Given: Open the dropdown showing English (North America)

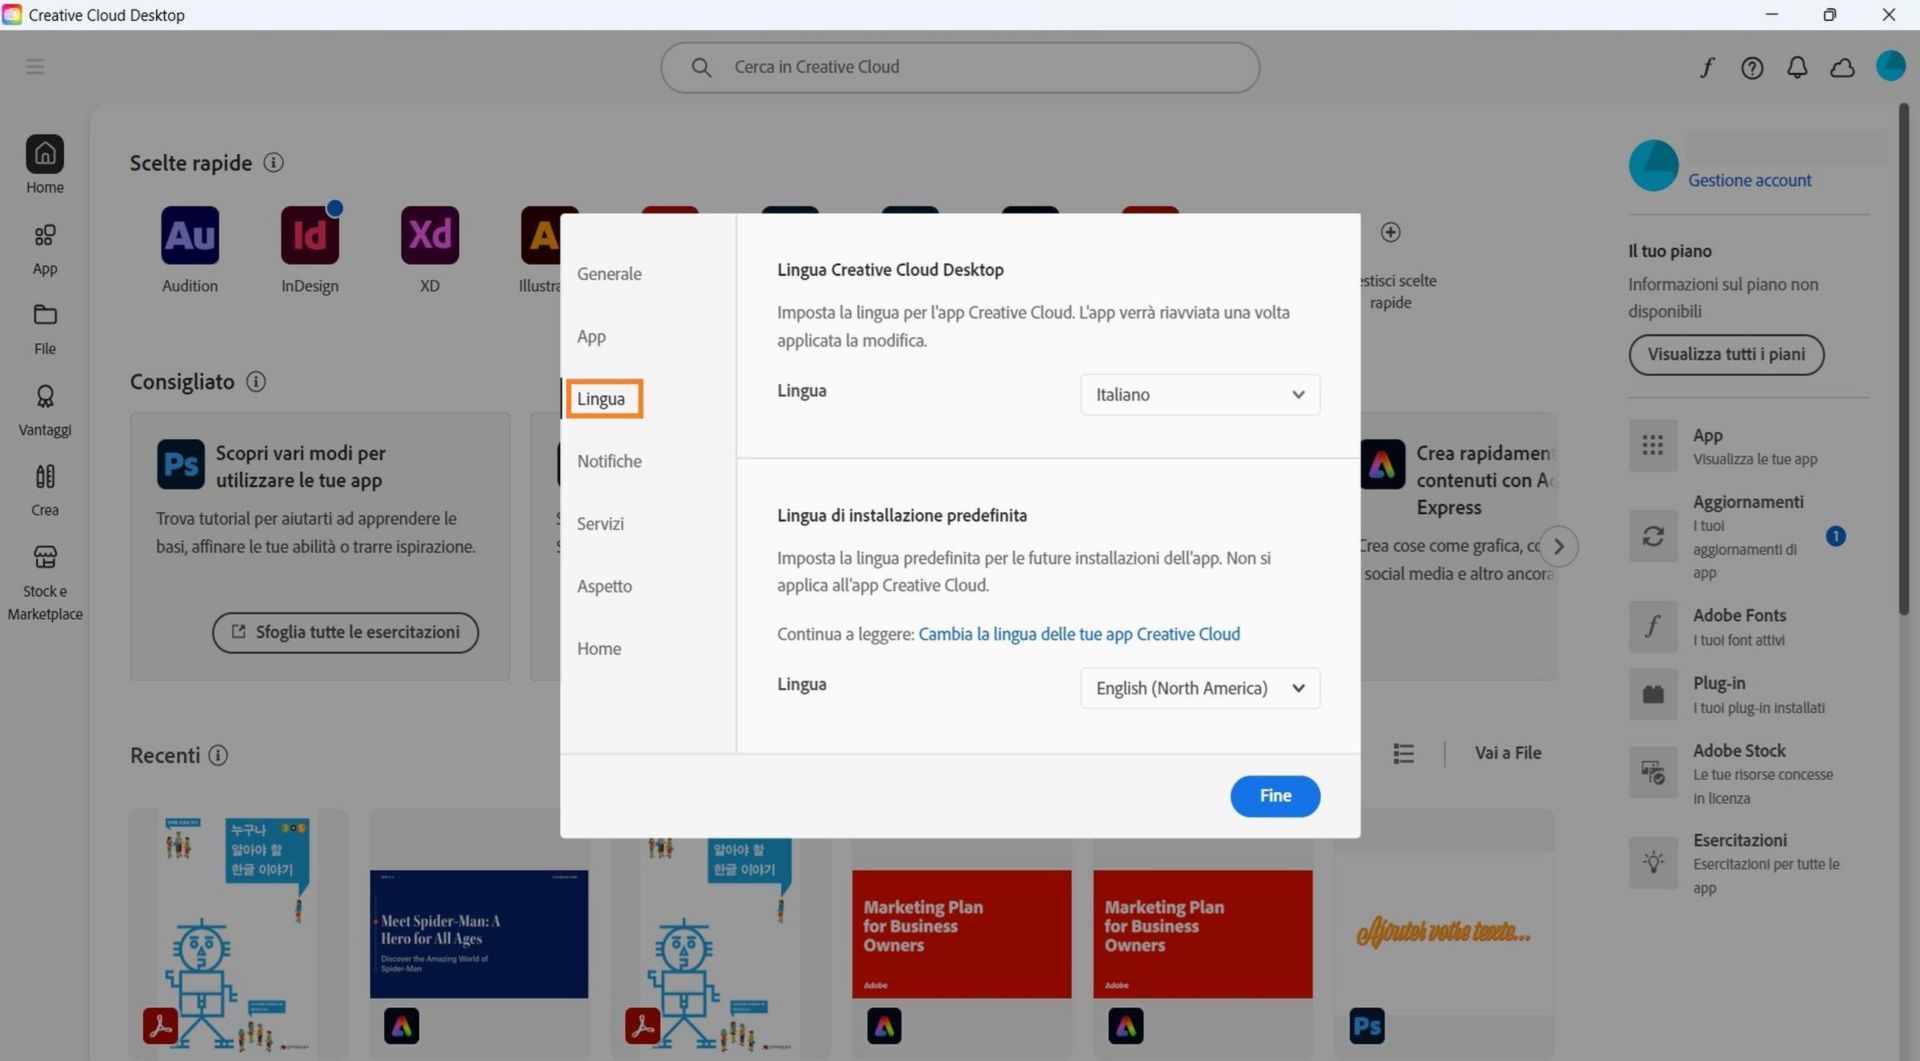Looking at the screenshot, I should [1200, 689].
